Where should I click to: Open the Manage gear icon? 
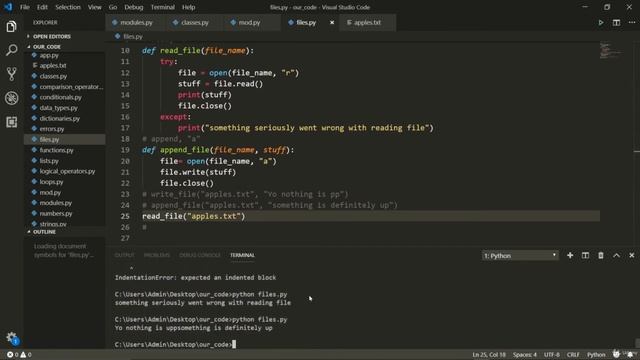11,338
